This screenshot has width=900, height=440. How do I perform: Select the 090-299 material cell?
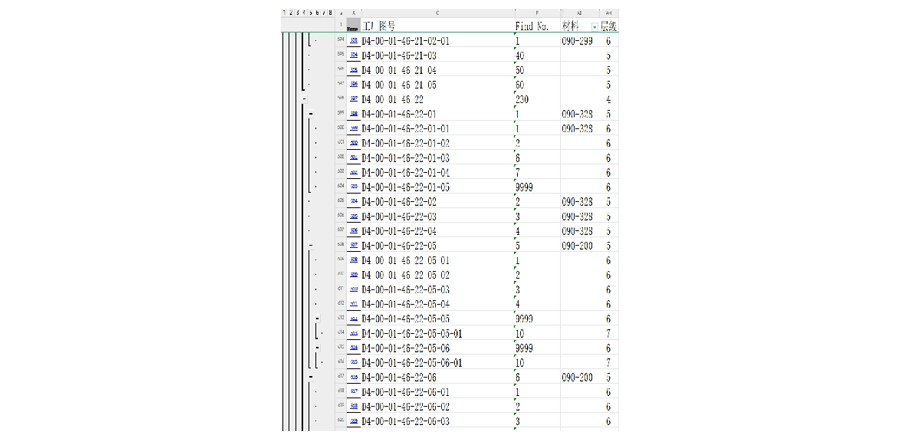579,41
